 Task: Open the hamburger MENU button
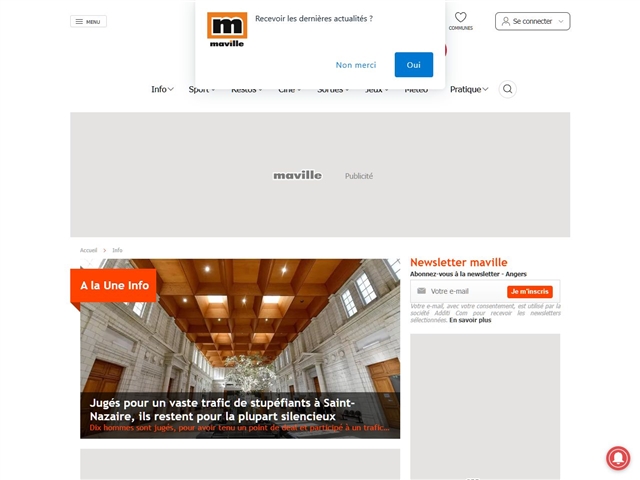(x=88, y=21)
